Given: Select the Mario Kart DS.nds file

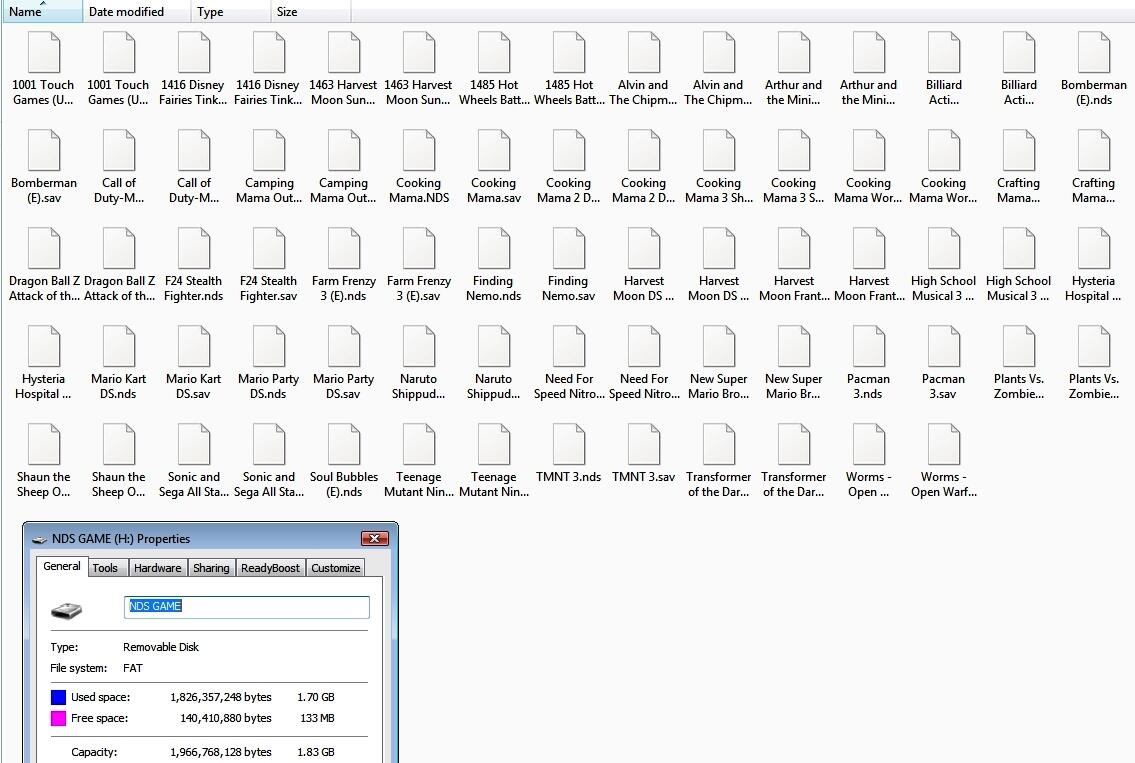Looking at the screenshot, I should (119, 363).
